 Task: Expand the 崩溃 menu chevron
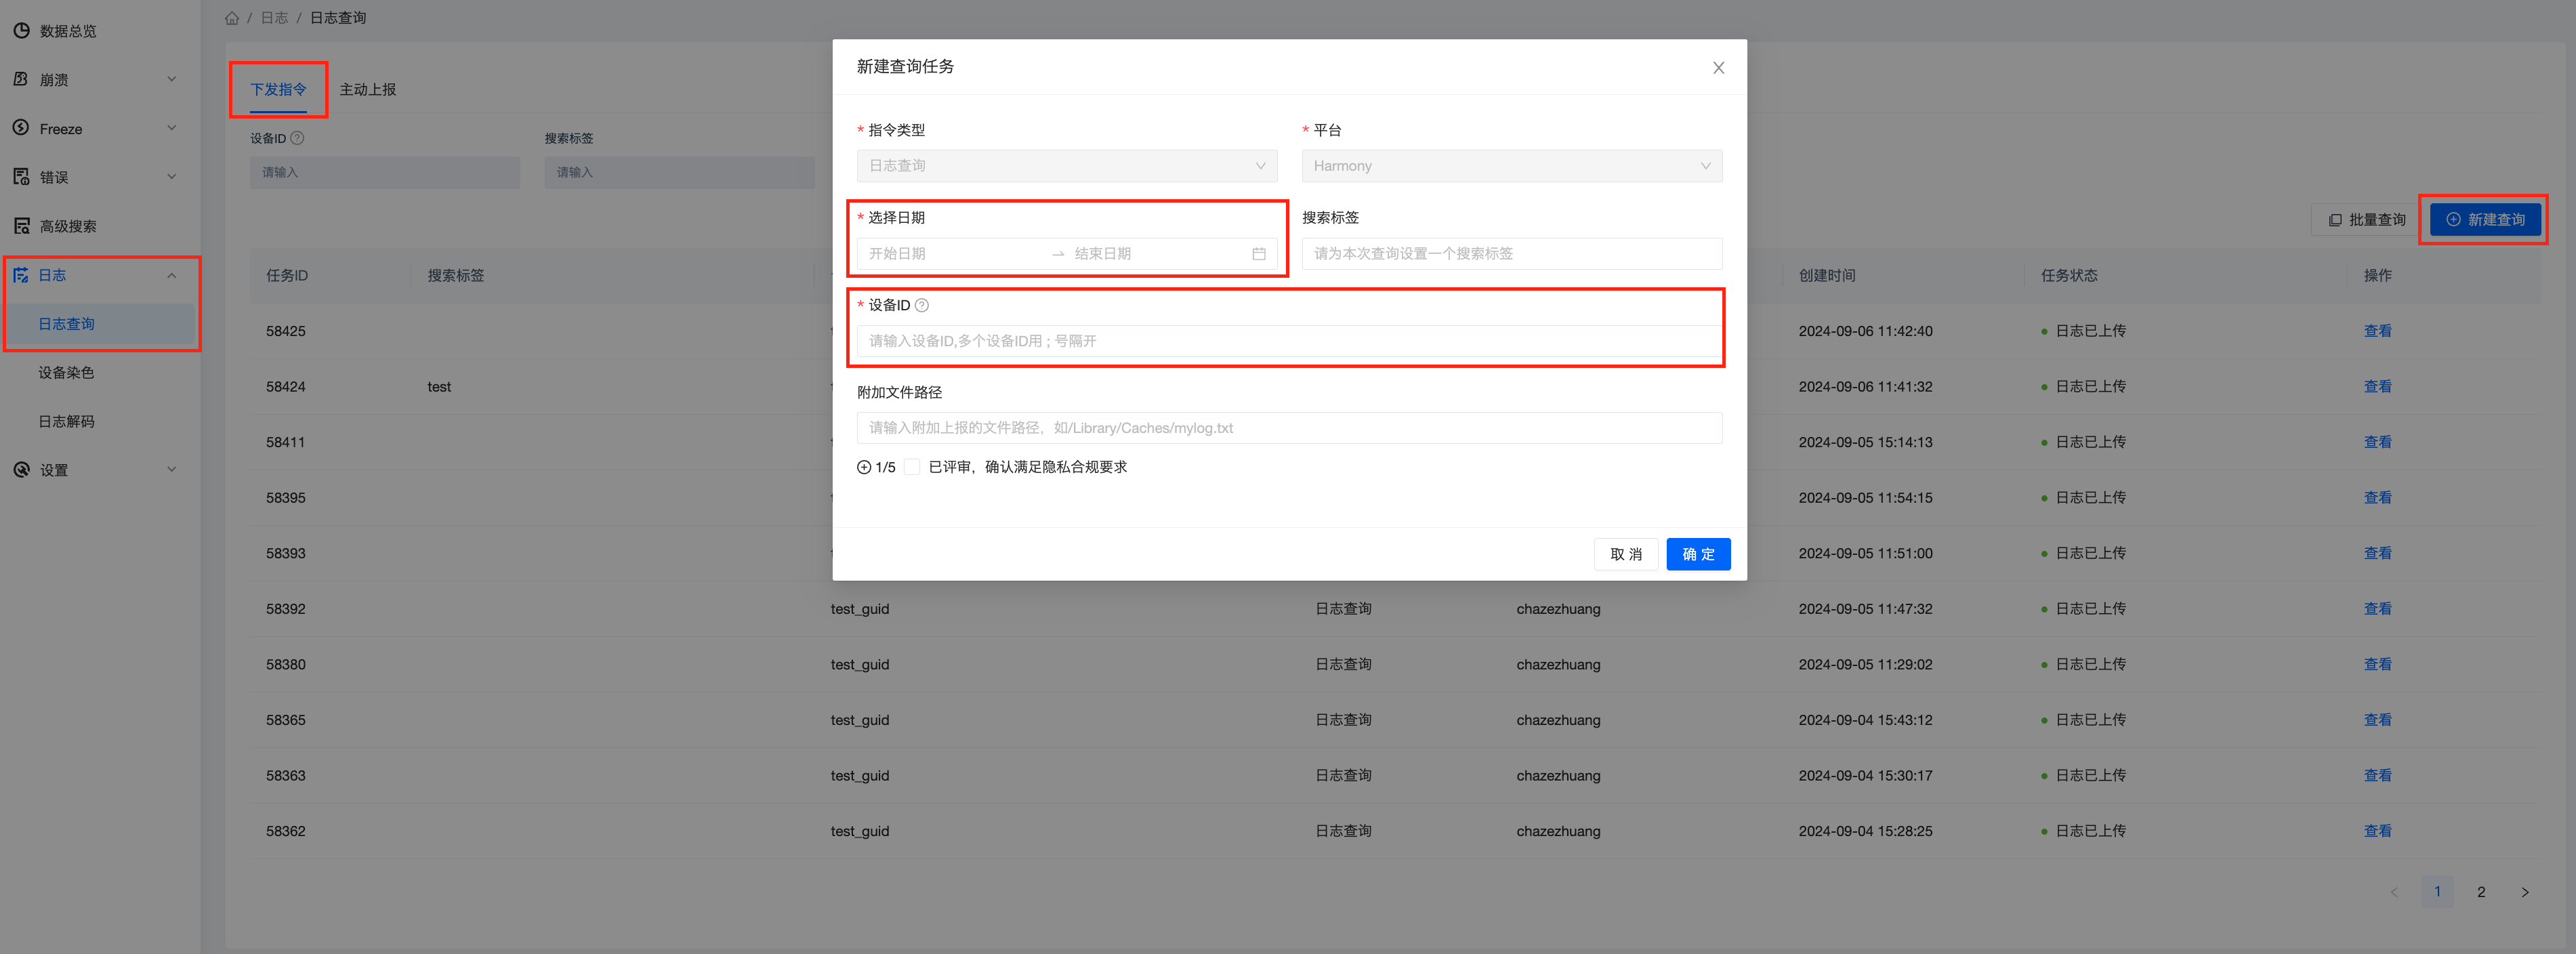172,79
